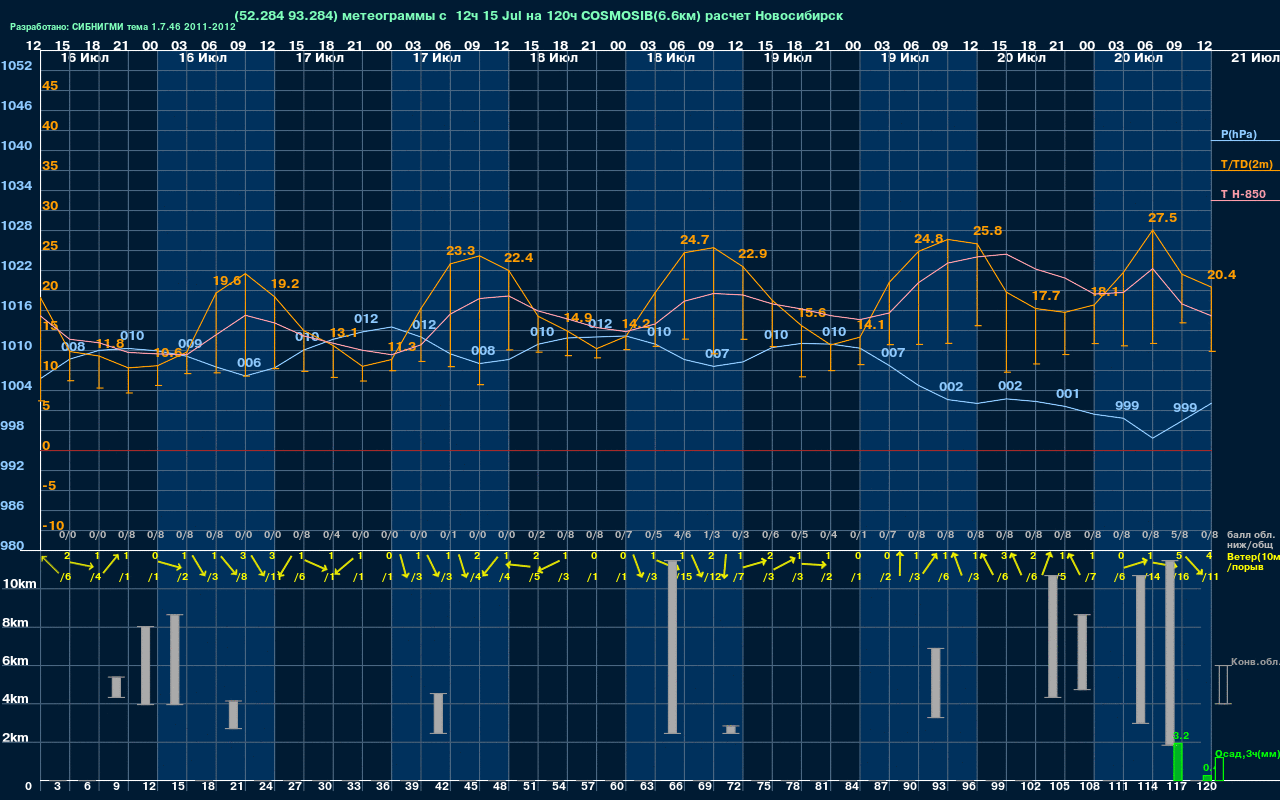Click the convective cloud bar above hour 93
Screen dimensions: 1280x800
pos(936,683)
